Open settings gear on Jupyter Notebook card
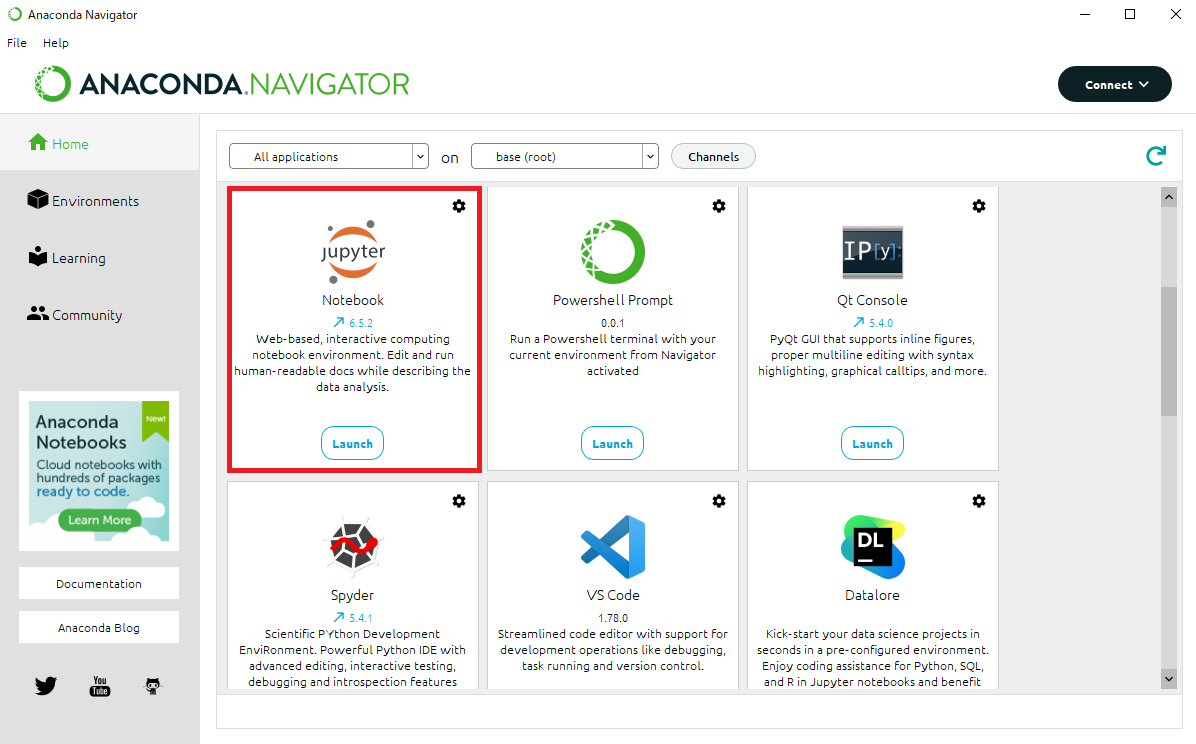The image size is (1196, 744). pyautogui.click(x=459, y=206)
